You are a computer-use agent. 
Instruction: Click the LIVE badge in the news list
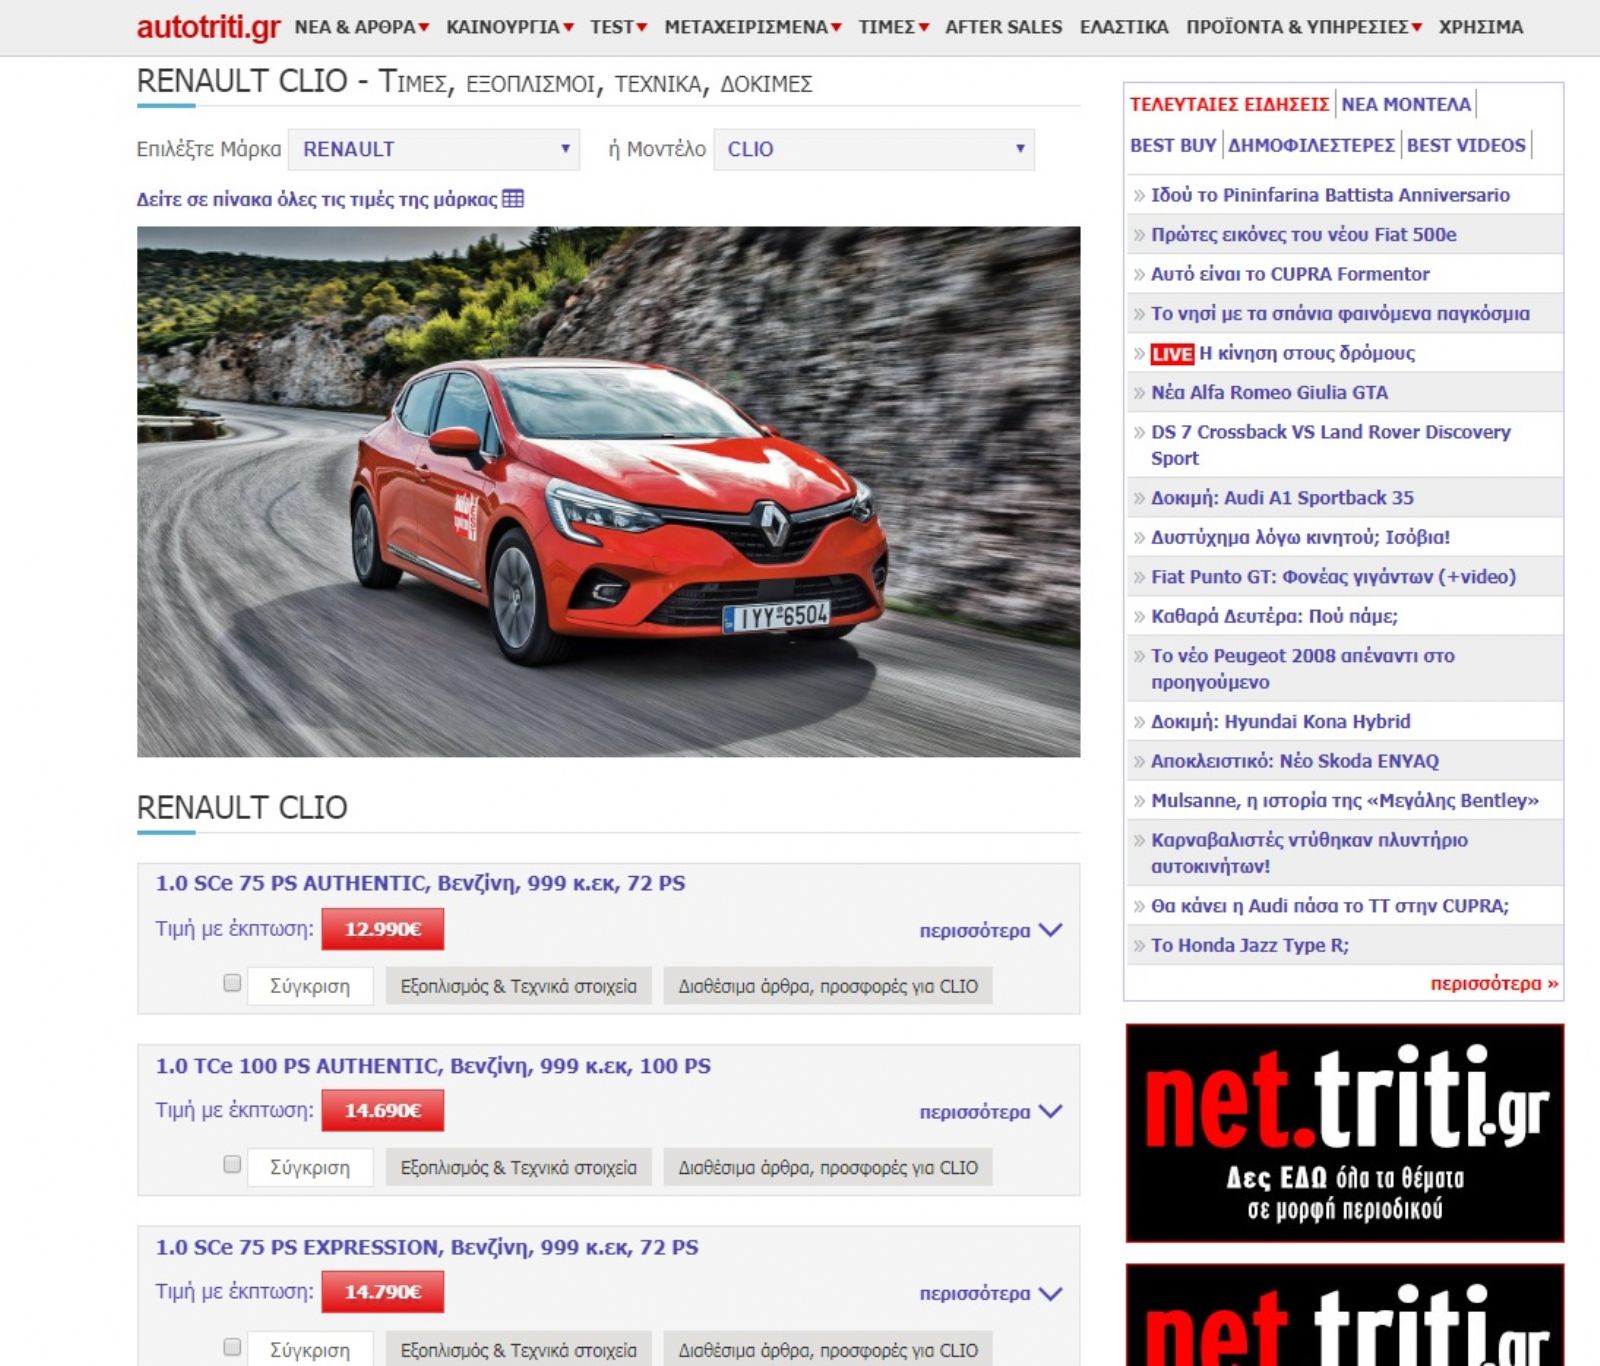click(x=1172, y=354)
